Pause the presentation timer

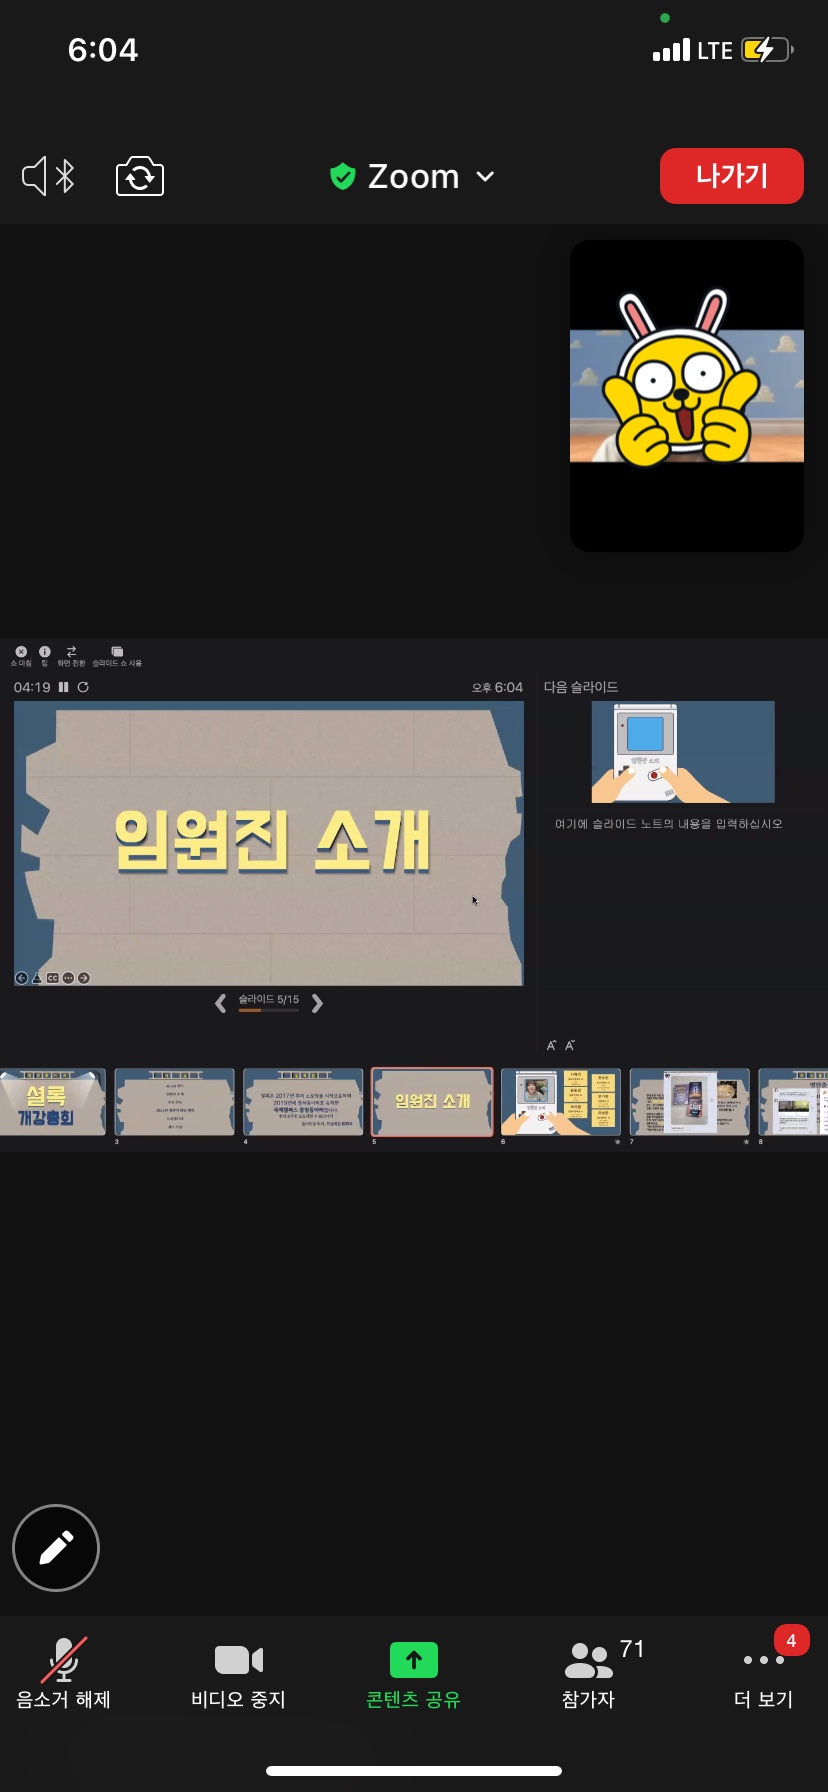(64, 687)
